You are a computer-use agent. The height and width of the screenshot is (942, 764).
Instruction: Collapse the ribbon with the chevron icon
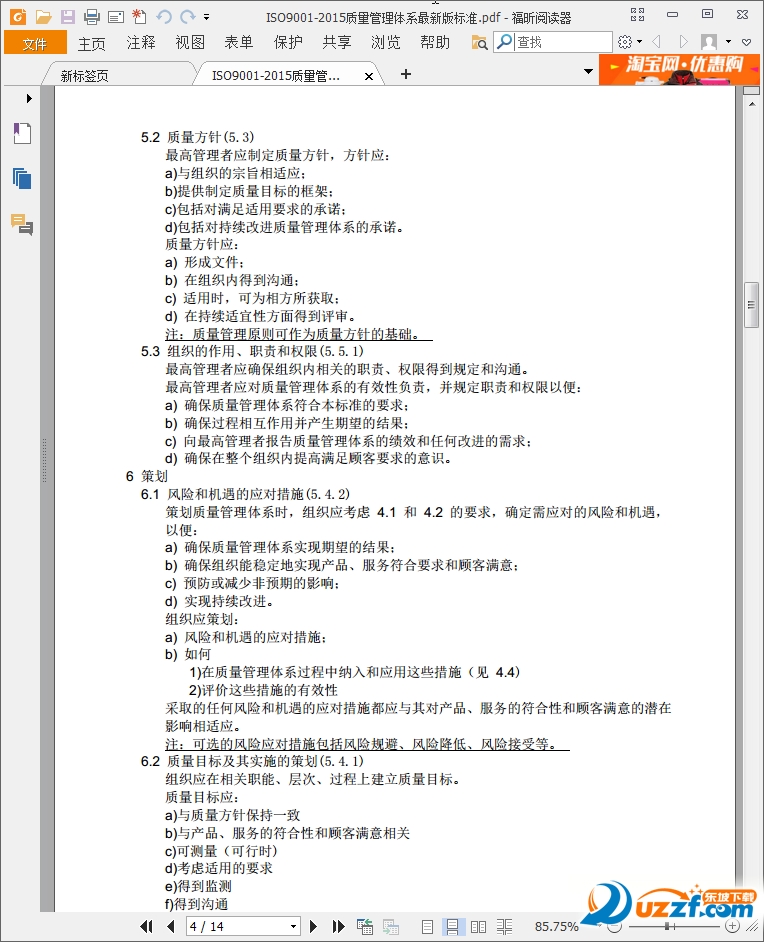[747, 42]
